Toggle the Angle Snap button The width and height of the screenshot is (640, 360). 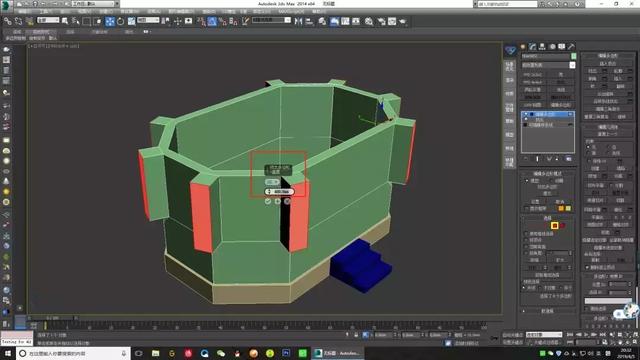pyautogui.click(x=212, y=21)
